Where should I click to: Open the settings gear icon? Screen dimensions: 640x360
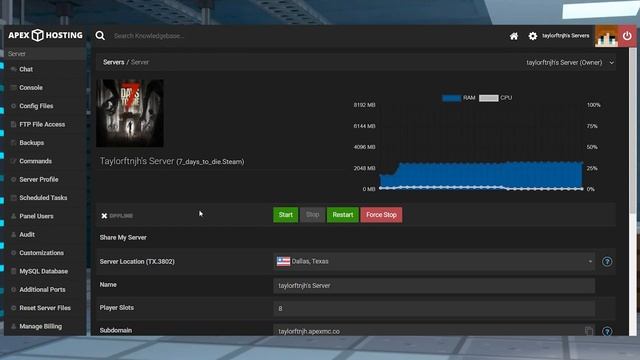533,36
